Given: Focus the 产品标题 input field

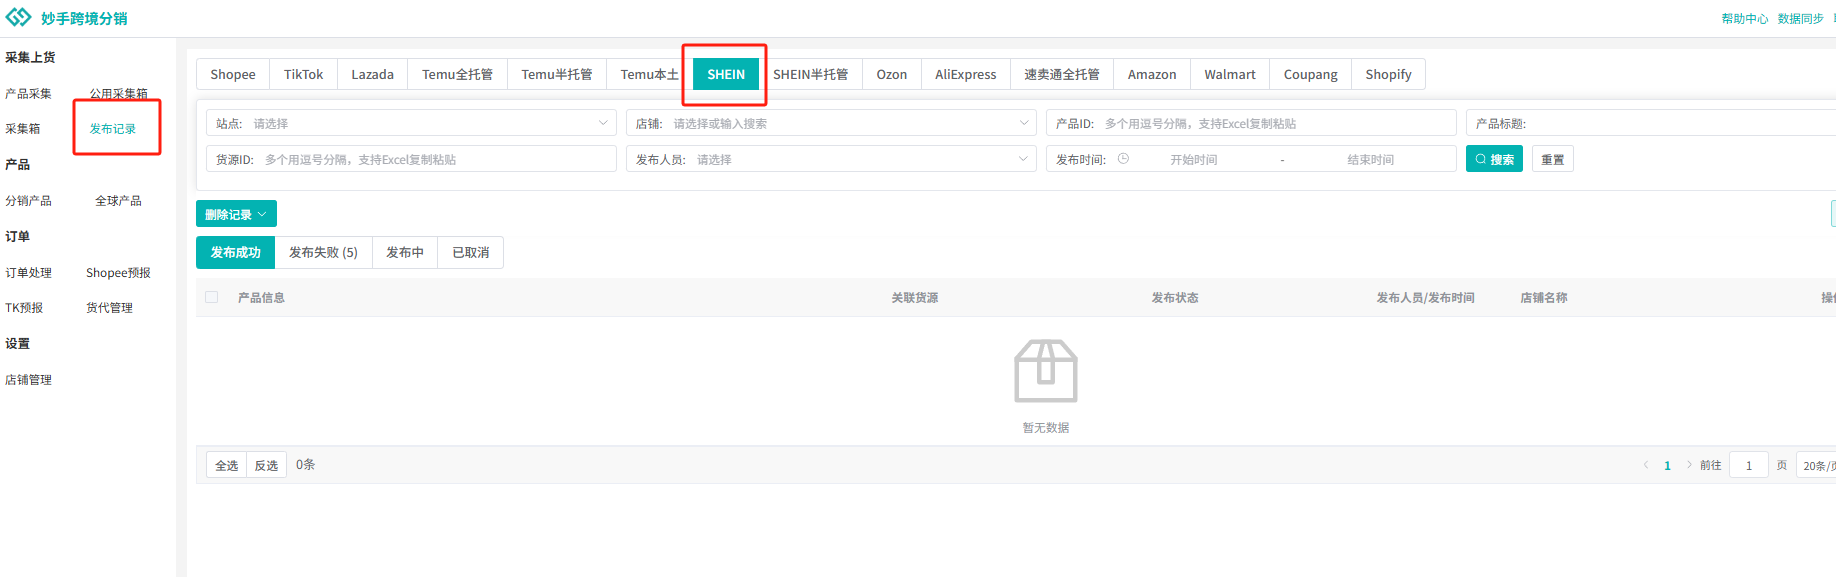Looking at the screenshot, I should point(1651,123).
